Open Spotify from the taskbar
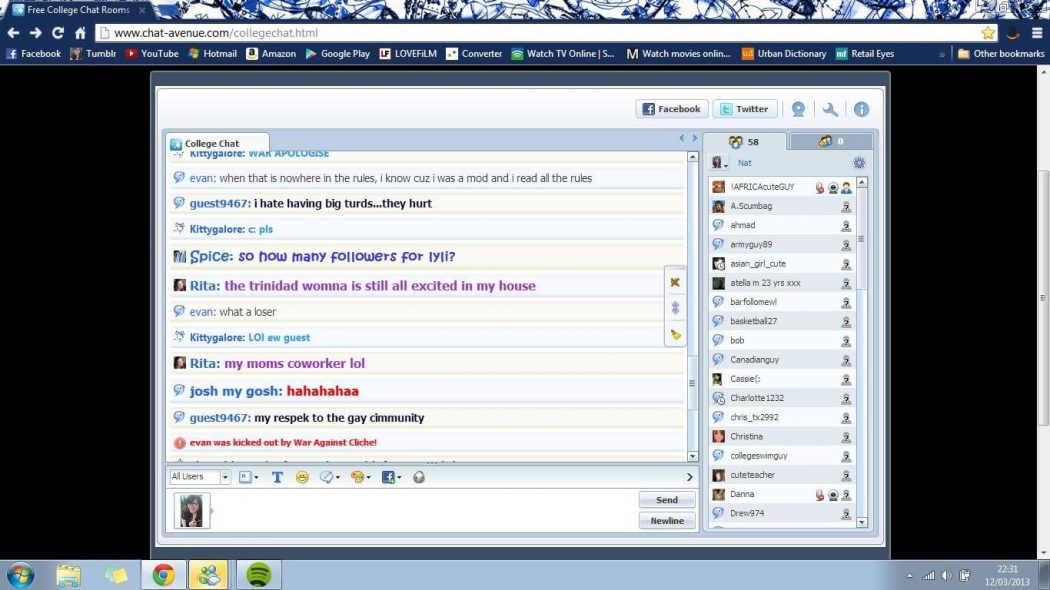1050x590 pixels. click(259, 575)
